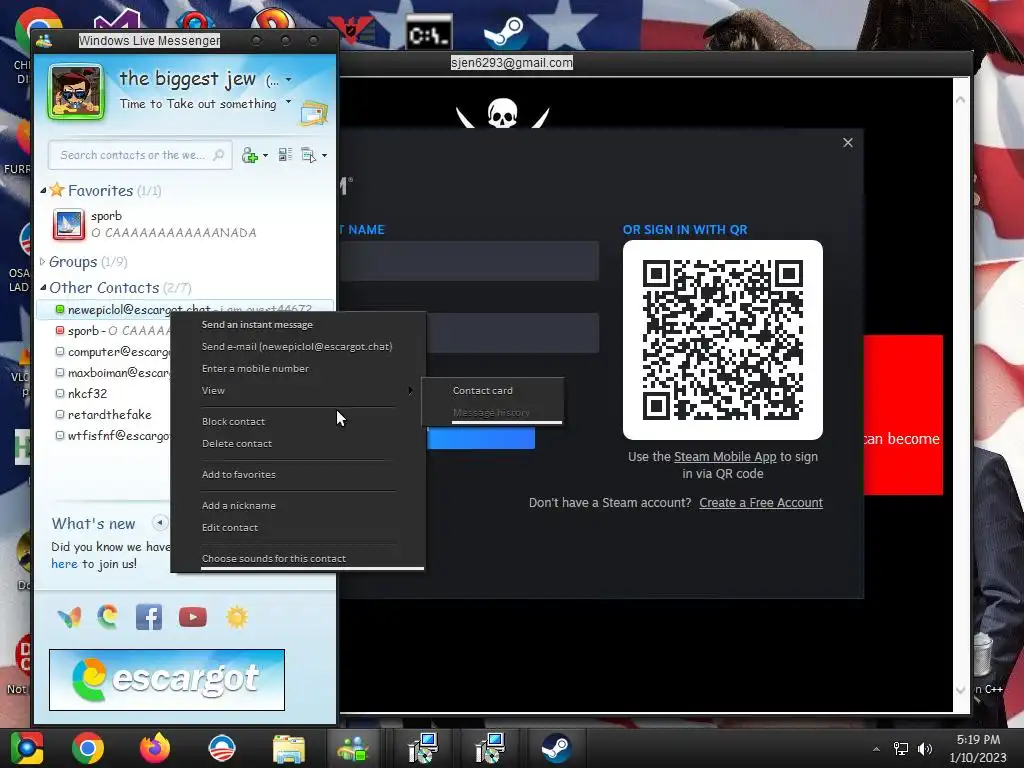Click the Start button on taskbar
Screen dimensions: 1024x768
[27, 748]
